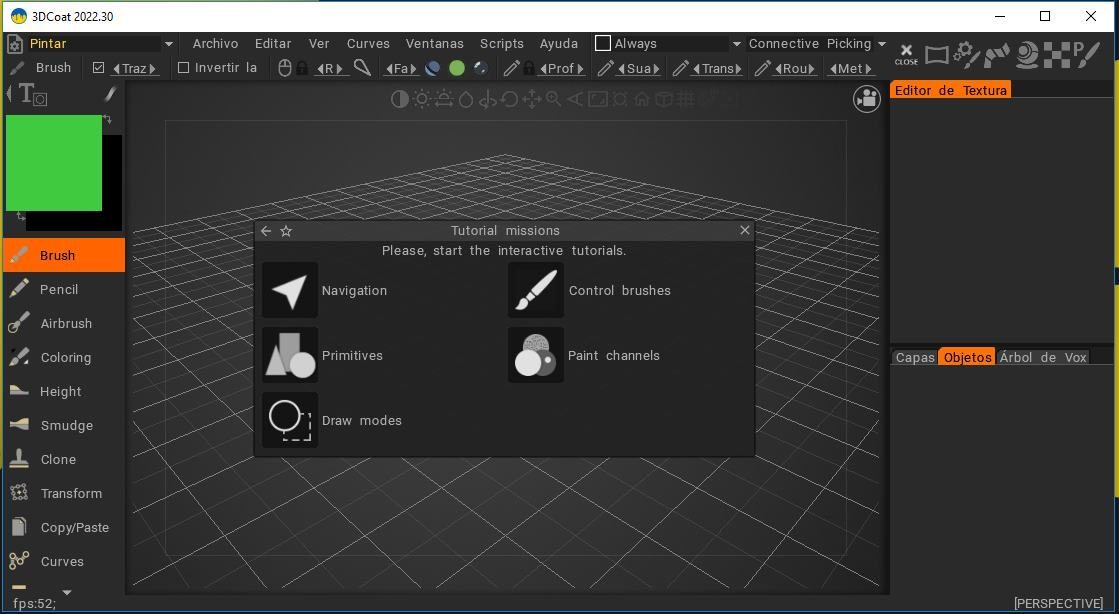Open the Pintar workspace dropdown

pos(168,44)
